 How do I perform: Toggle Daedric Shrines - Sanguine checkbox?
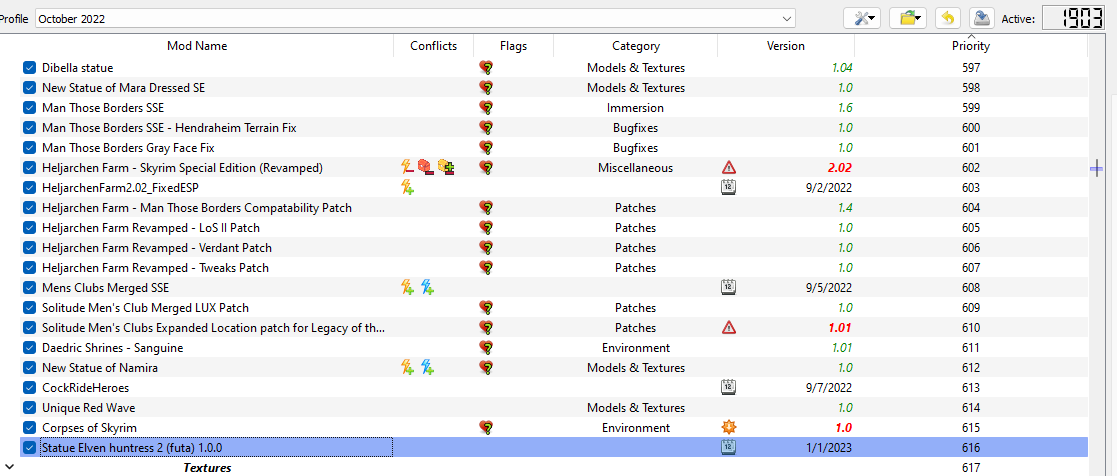29,348
